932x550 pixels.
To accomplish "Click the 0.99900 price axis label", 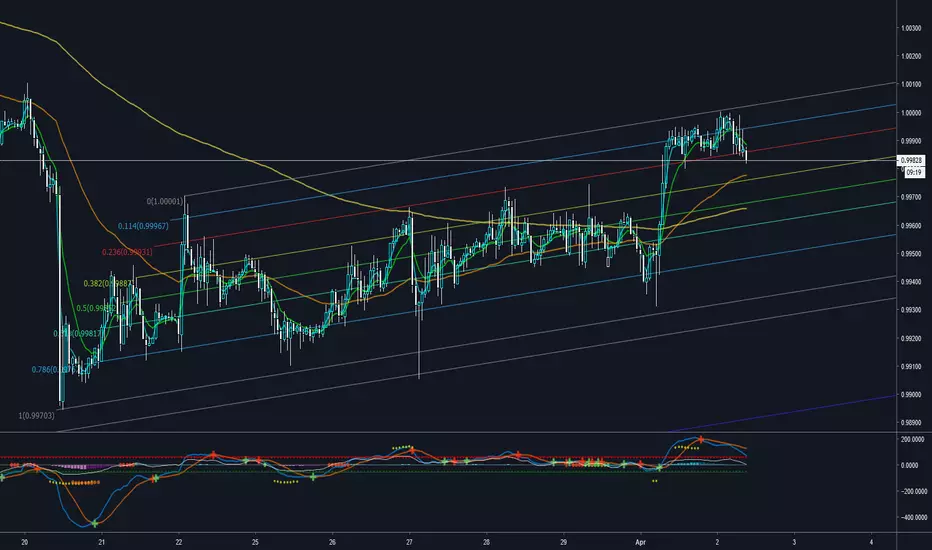I will (911, 141).
